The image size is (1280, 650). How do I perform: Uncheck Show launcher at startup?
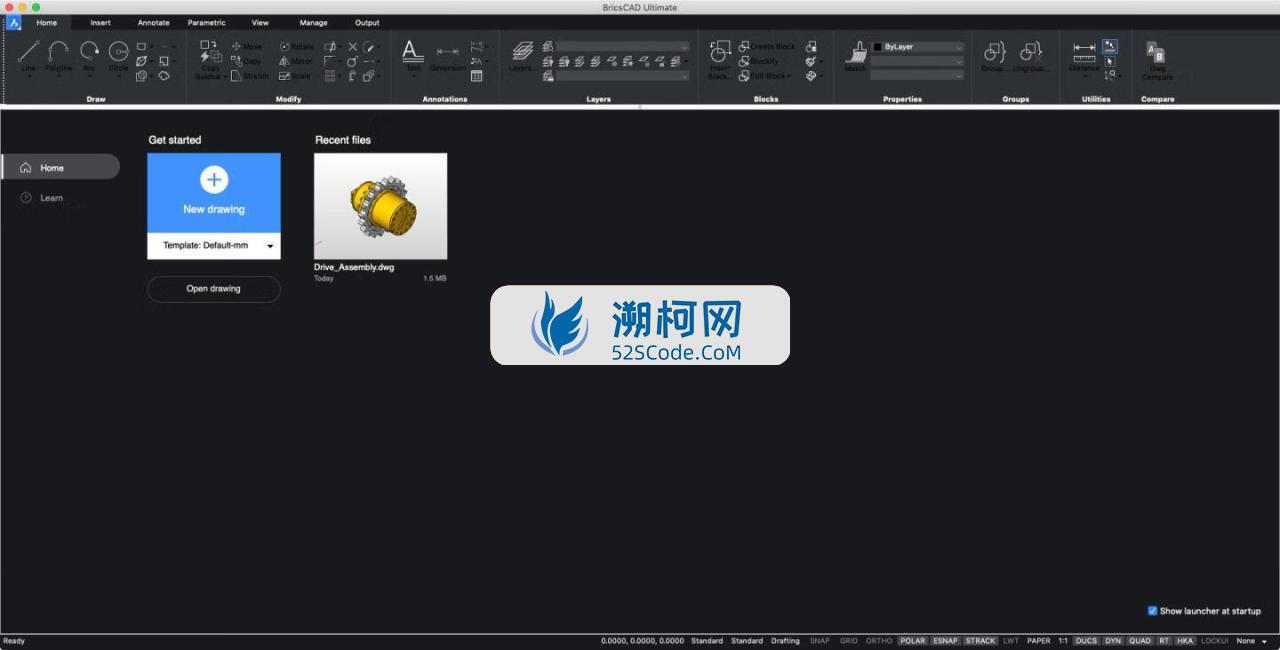pos(1153,611)
